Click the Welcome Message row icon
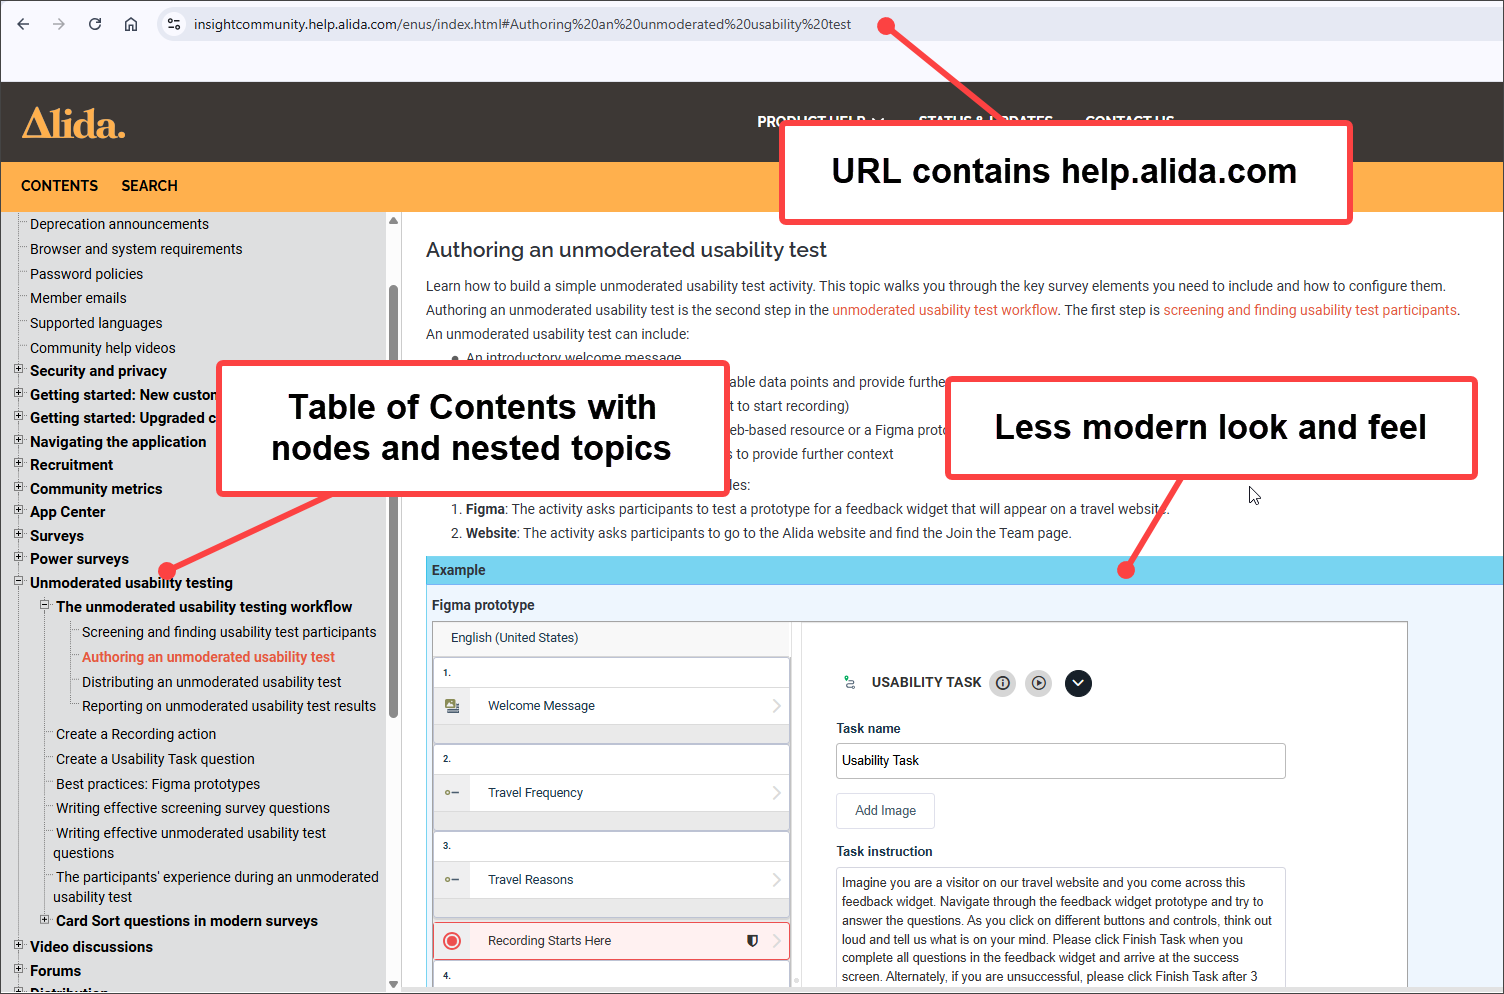Image resolution: width=1504 pixels, height=994 pixels. tap(452, 706)
